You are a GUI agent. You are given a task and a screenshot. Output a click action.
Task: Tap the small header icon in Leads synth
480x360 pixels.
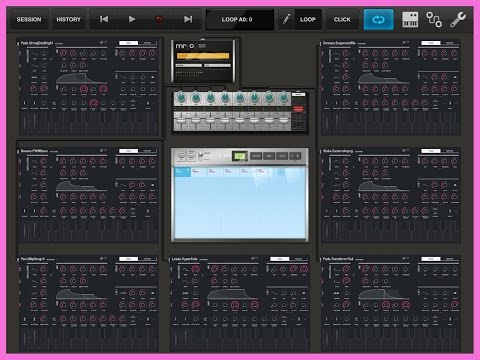coord(255,258)
